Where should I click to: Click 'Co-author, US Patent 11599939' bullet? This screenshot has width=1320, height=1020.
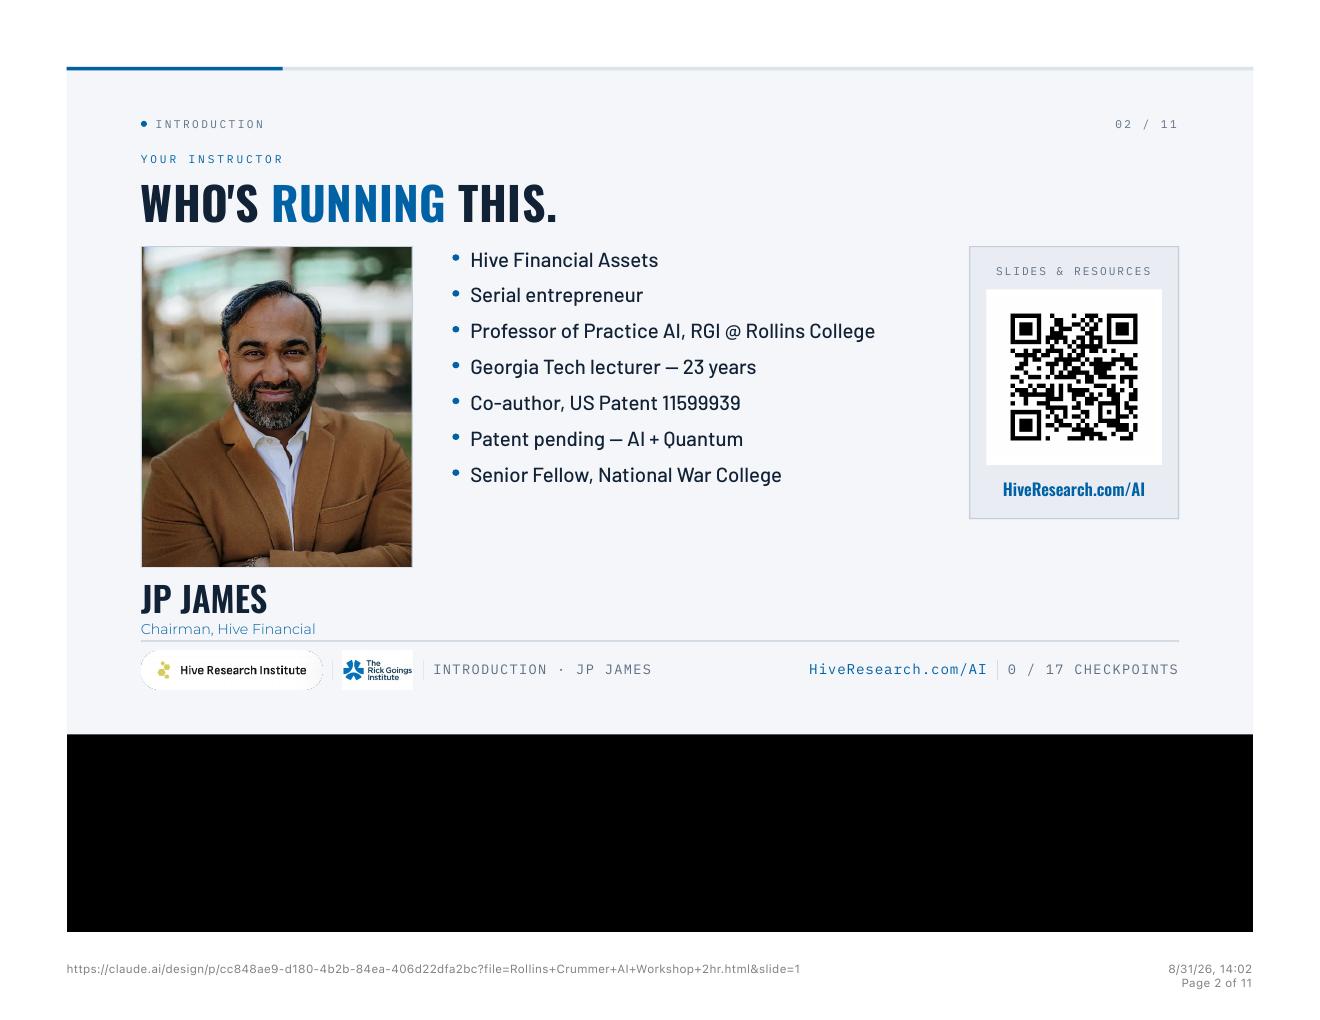click(606, 403)
